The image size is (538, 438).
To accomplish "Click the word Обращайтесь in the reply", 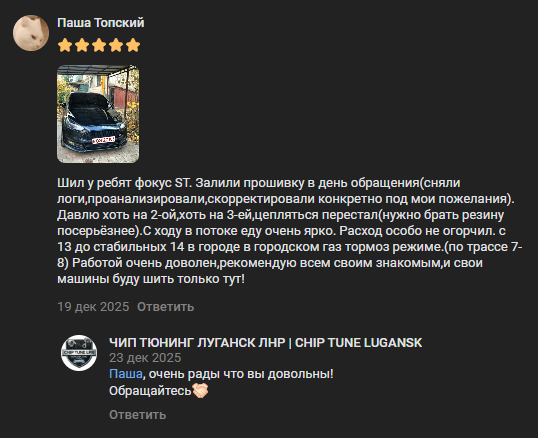I will click(x=150, y=391).
